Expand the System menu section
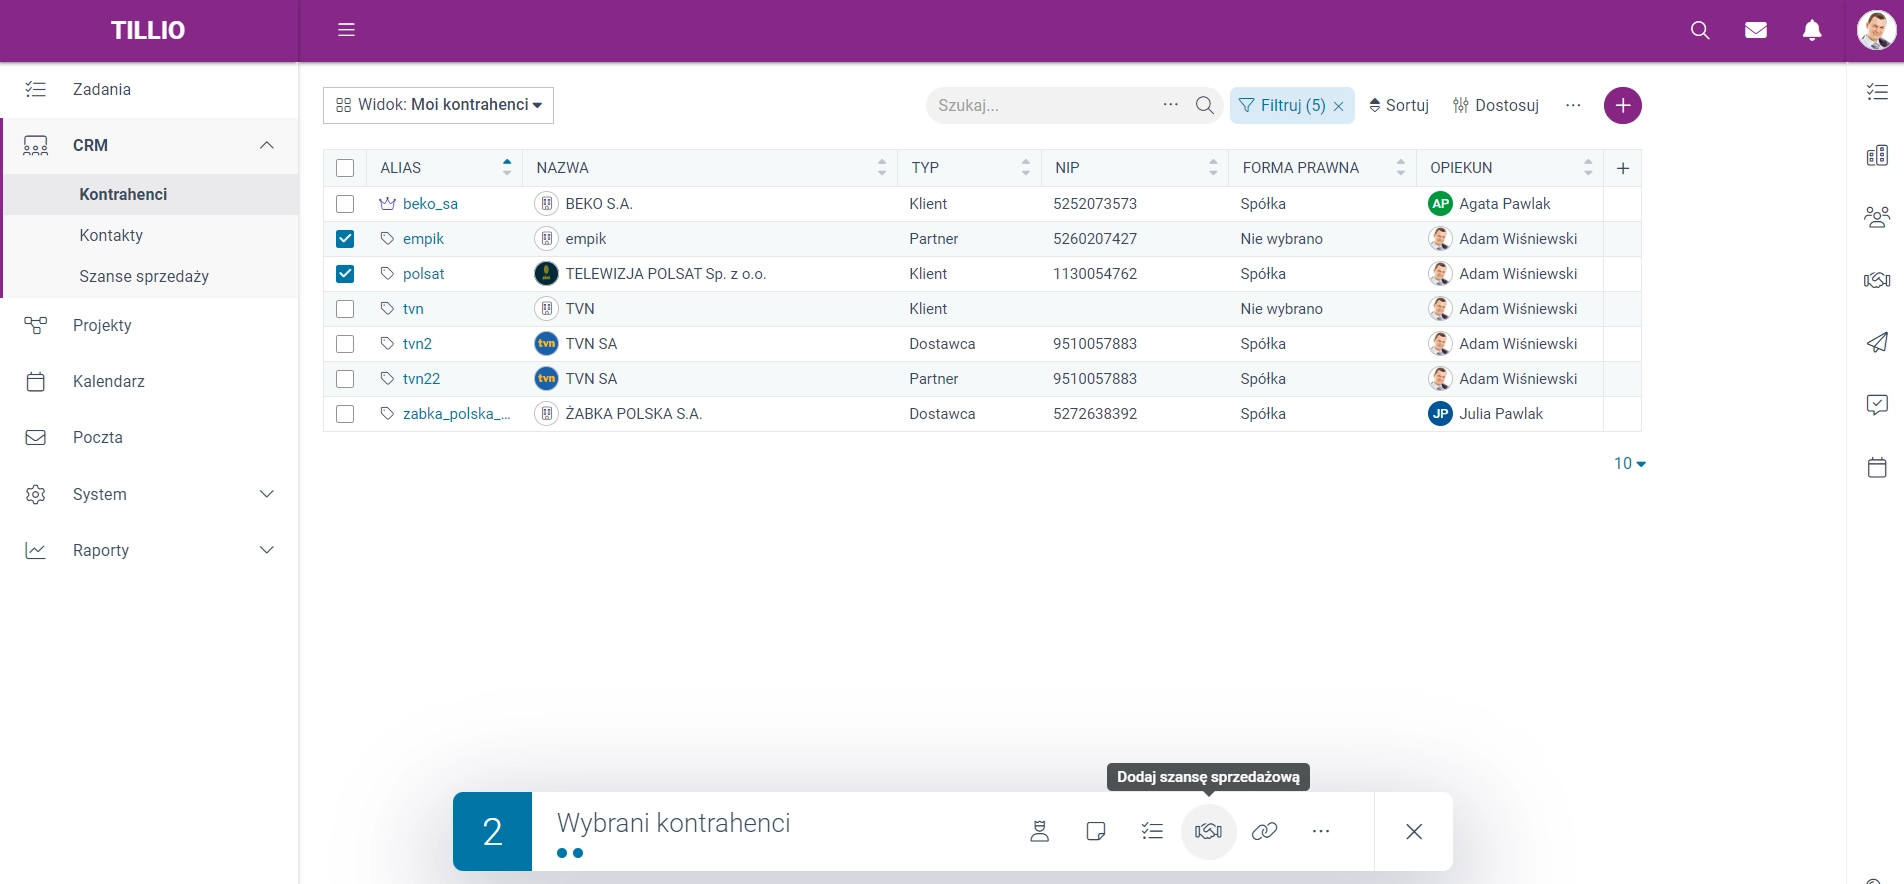 tap(266, 494)
